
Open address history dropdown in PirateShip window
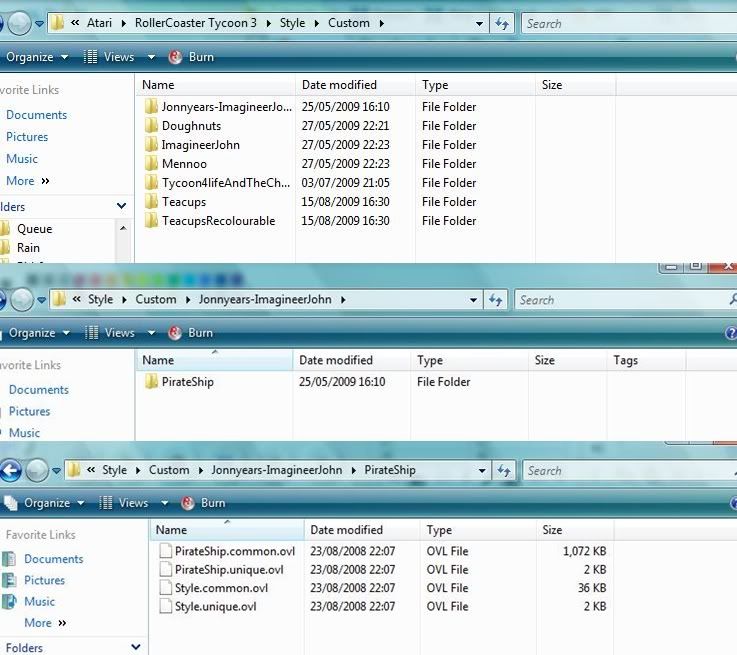(482, 470)
